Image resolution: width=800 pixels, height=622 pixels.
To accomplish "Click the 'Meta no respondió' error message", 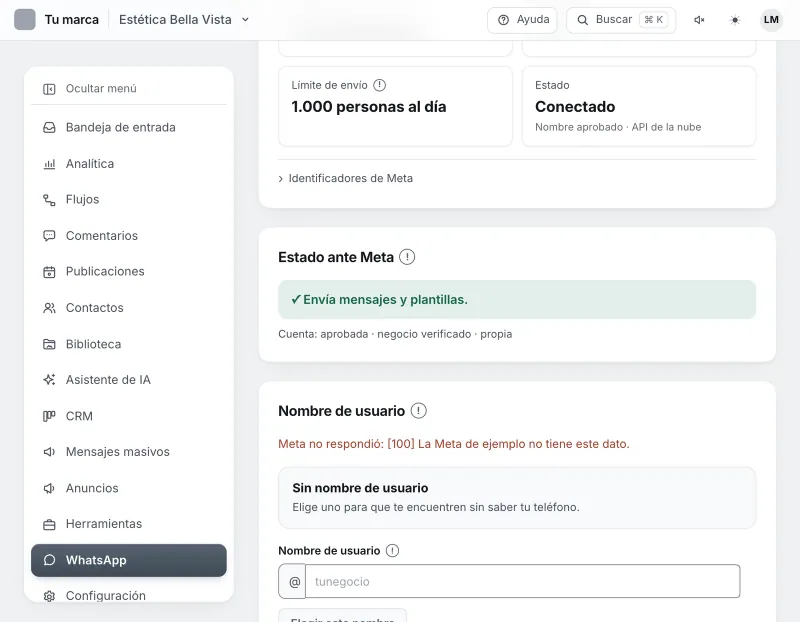I will coord(454,444).
